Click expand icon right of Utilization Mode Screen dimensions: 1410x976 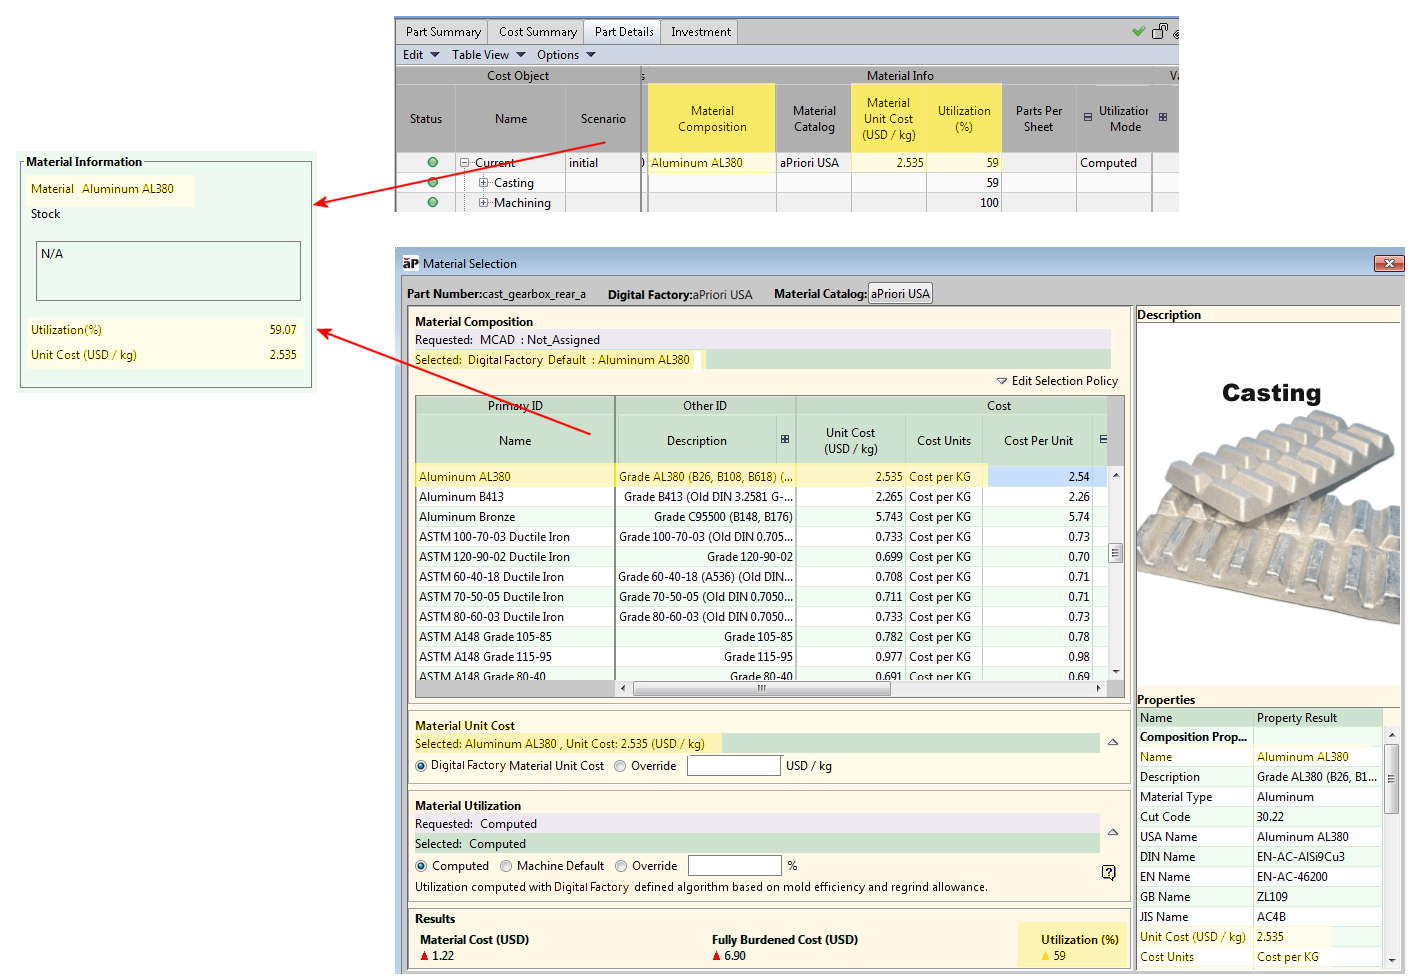(x=1163, y=117)
